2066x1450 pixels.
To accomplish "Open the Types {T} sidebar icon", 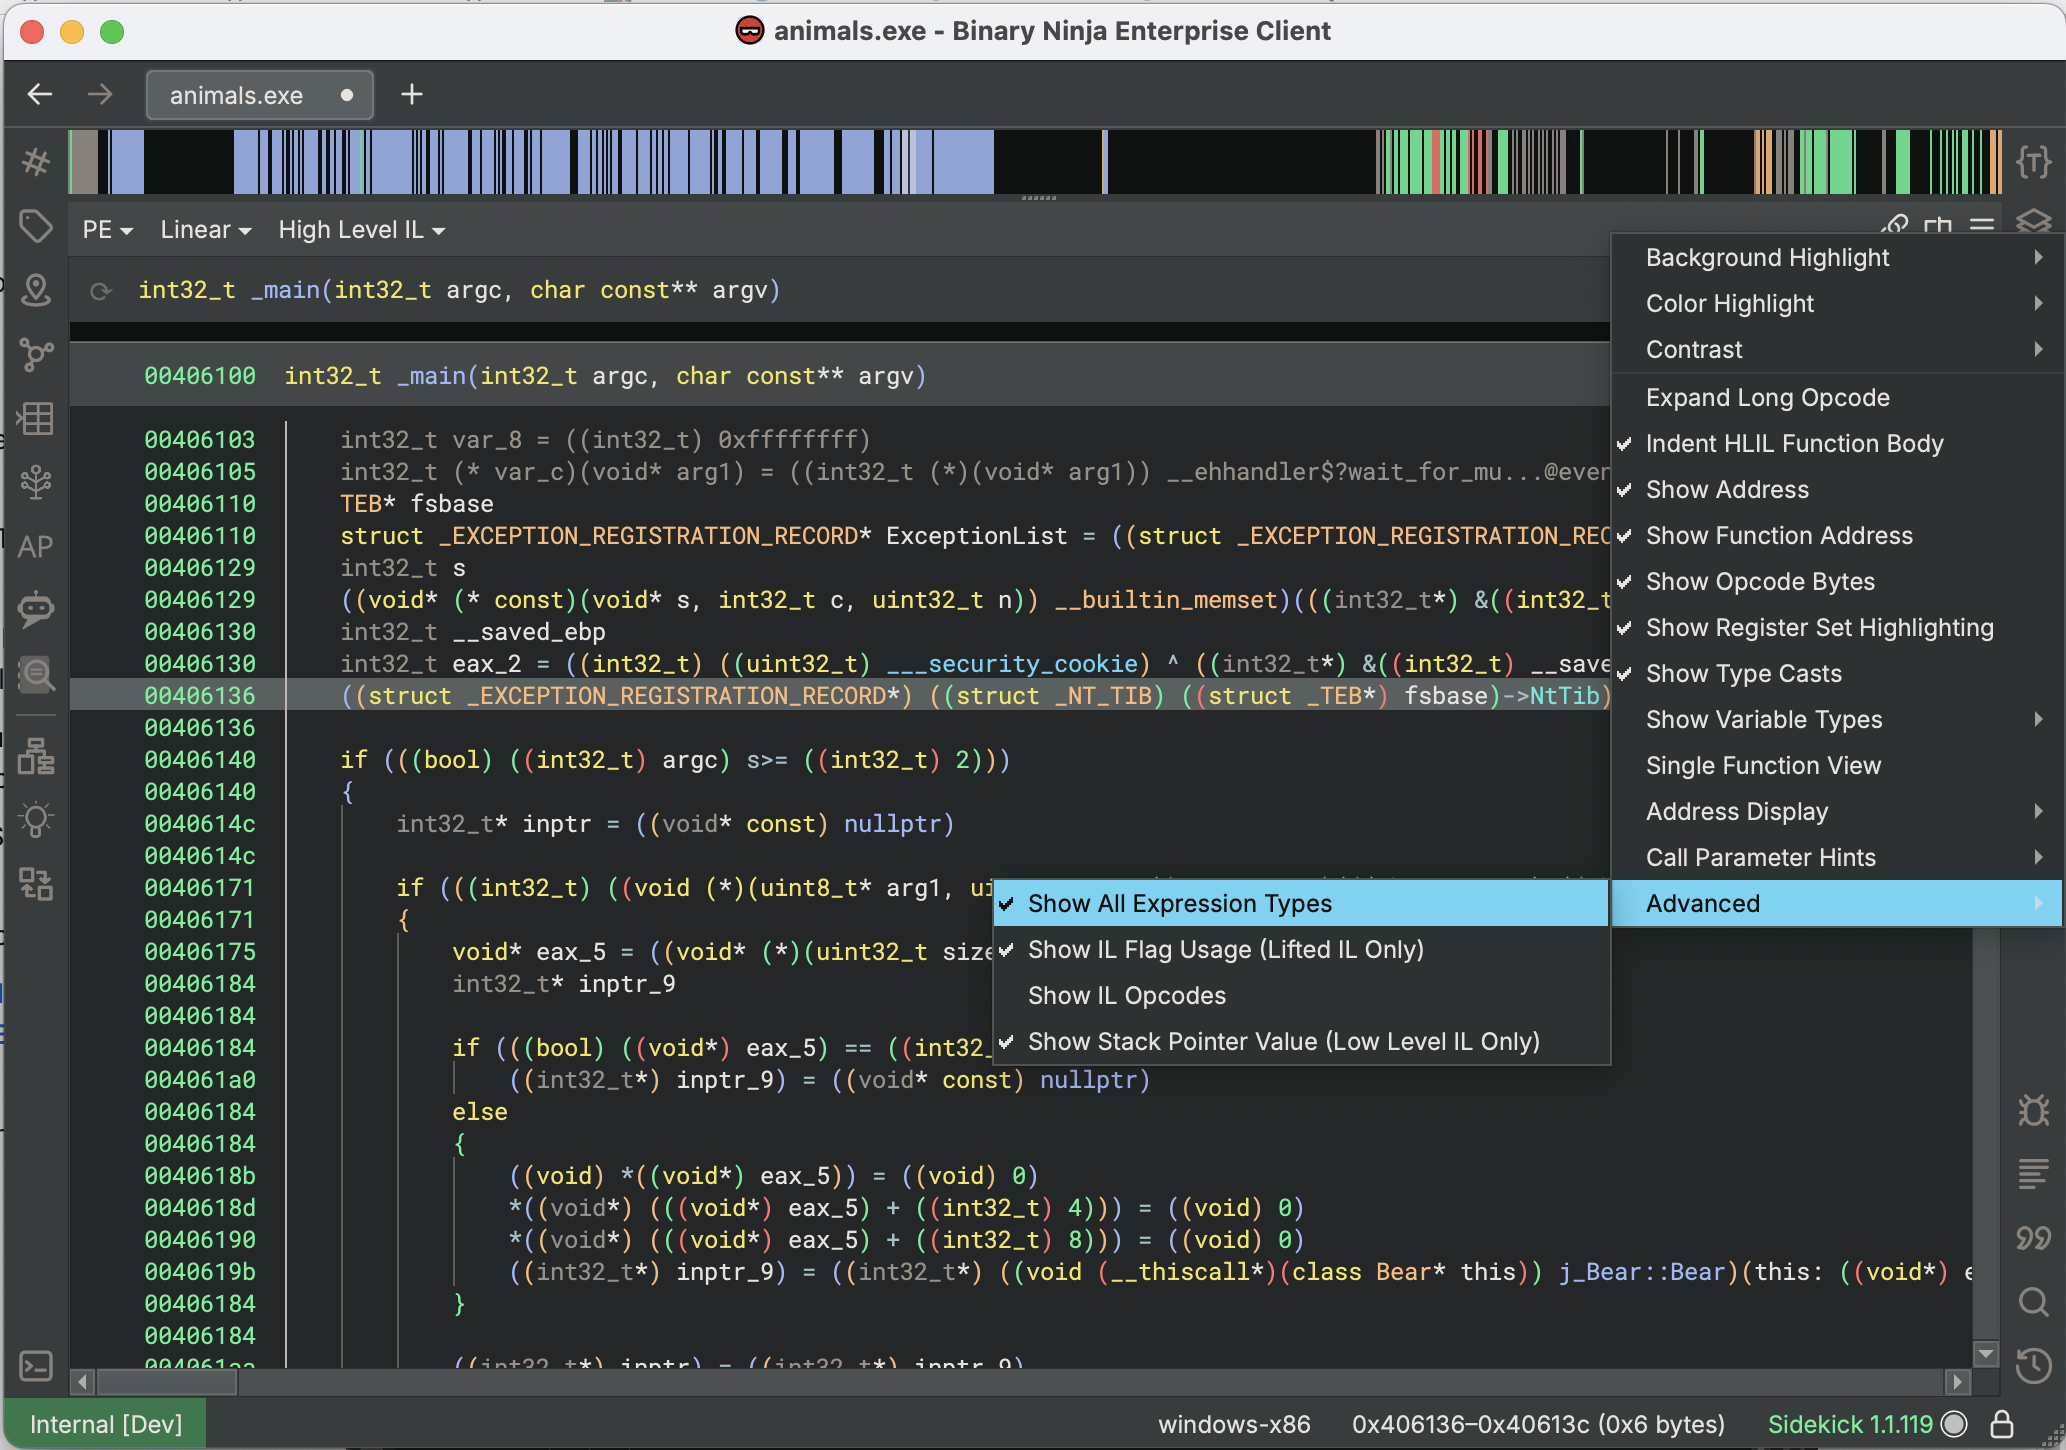I will tap(2033, 161).
